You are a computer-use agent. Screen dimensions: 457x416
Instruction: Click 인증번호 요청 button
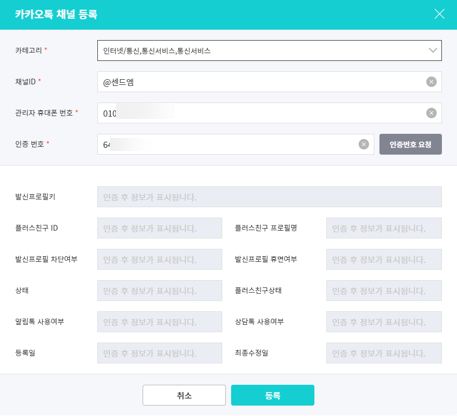click(x=411, y=144)
